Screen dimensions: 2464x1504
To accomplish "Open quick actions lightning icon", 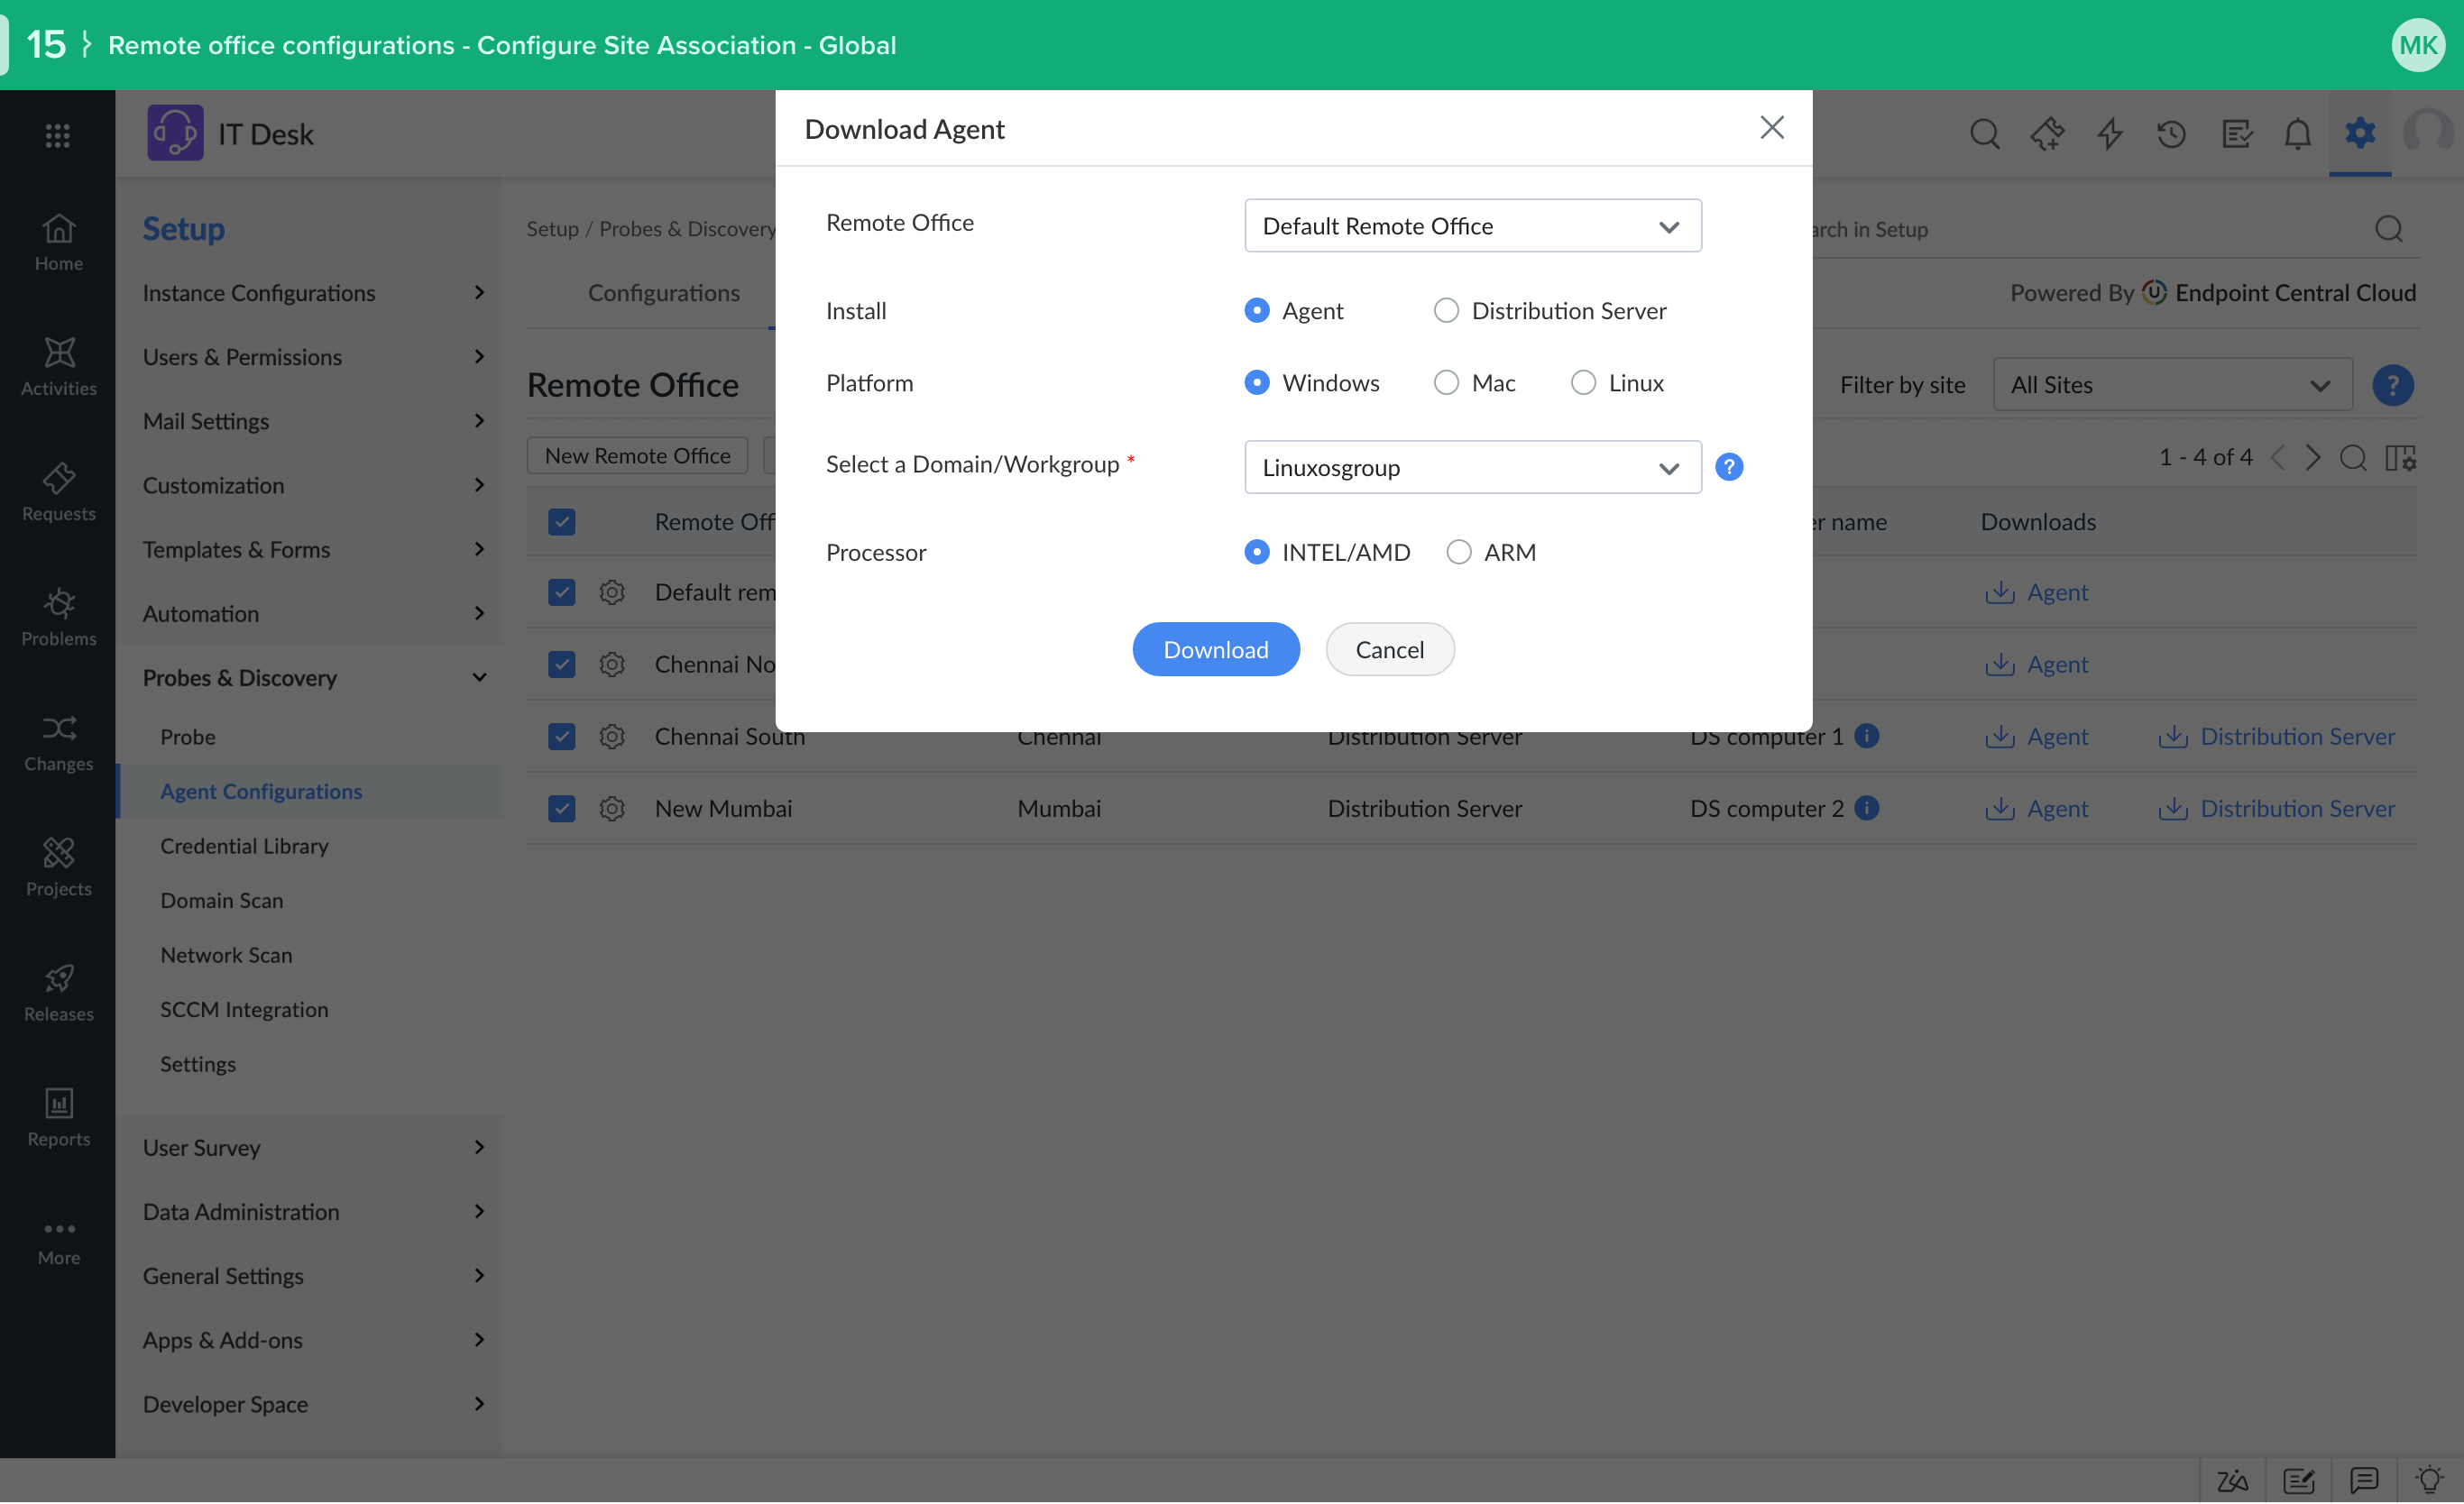I will coord(2110,133).
